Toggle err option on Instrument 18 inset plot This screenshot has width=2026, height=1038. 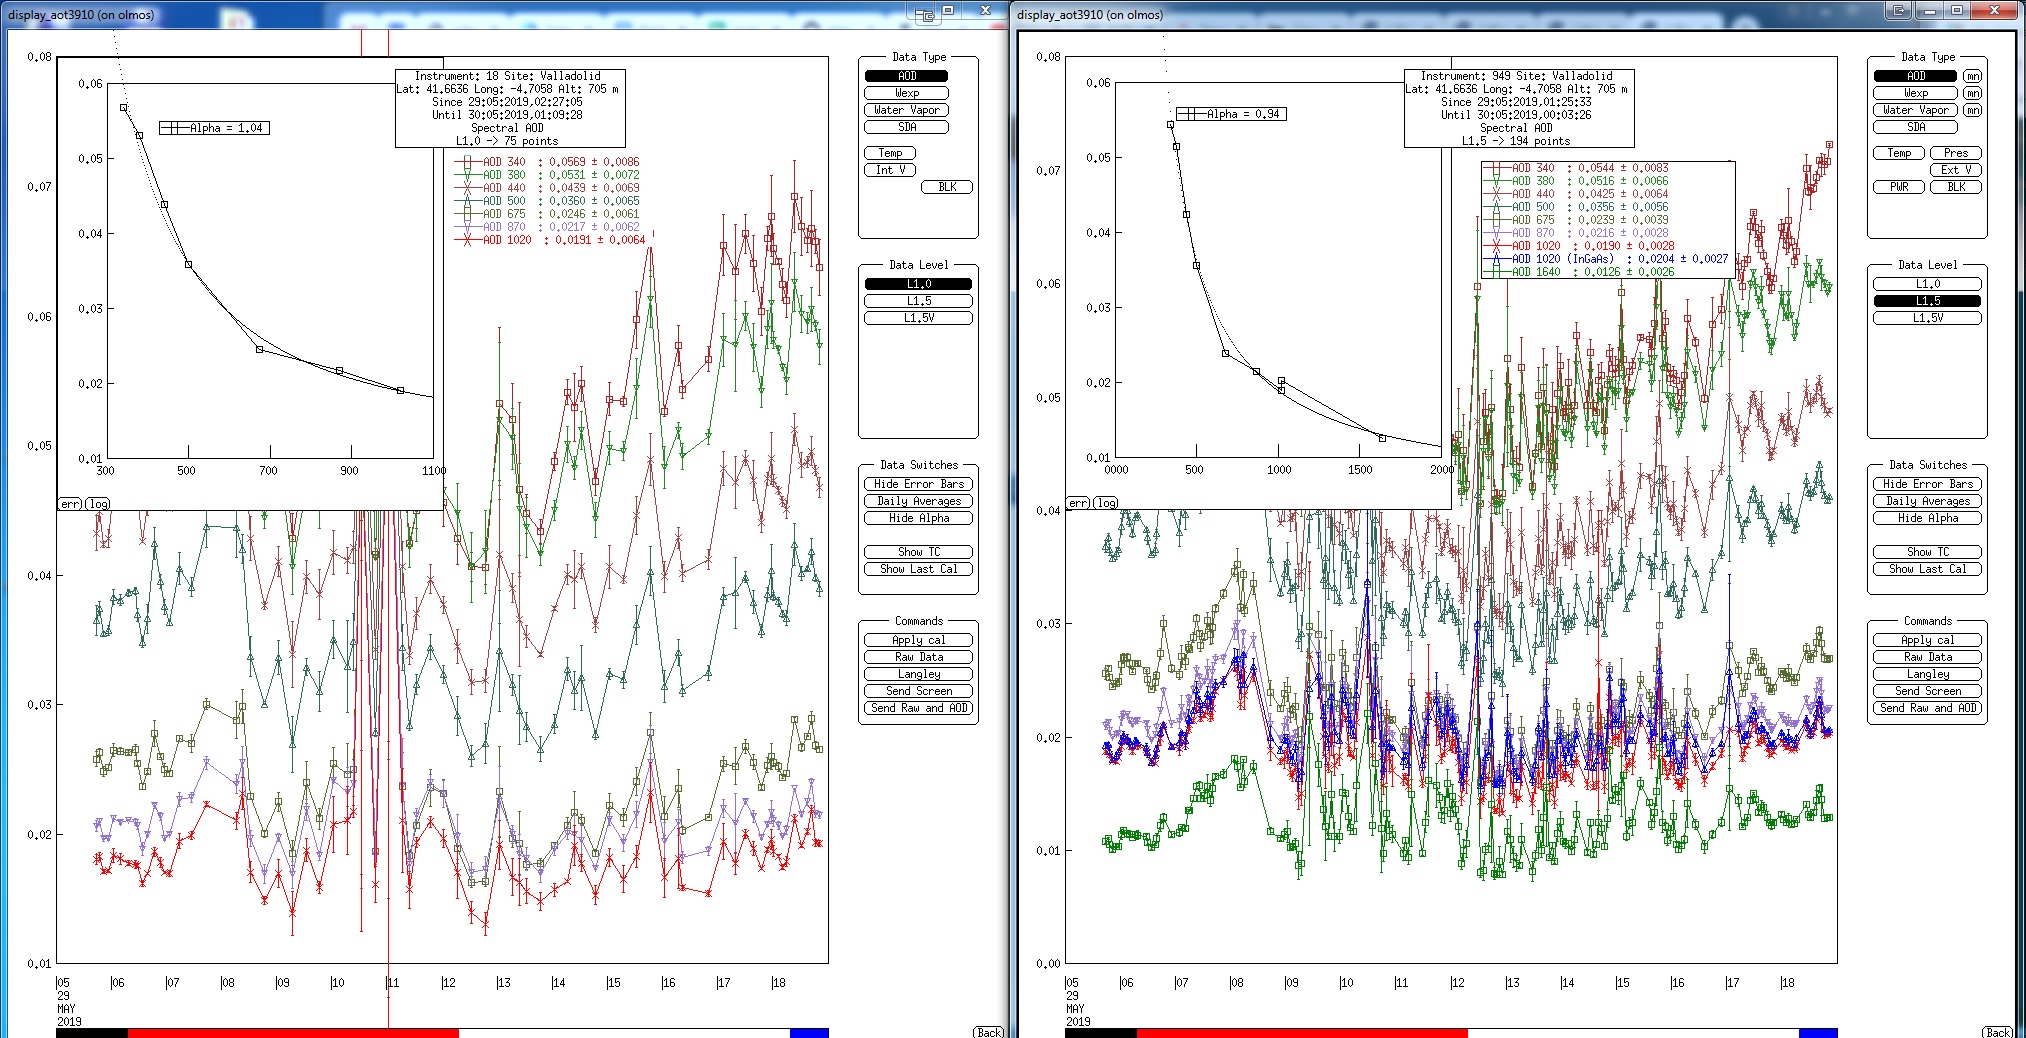tap(70, 504)
